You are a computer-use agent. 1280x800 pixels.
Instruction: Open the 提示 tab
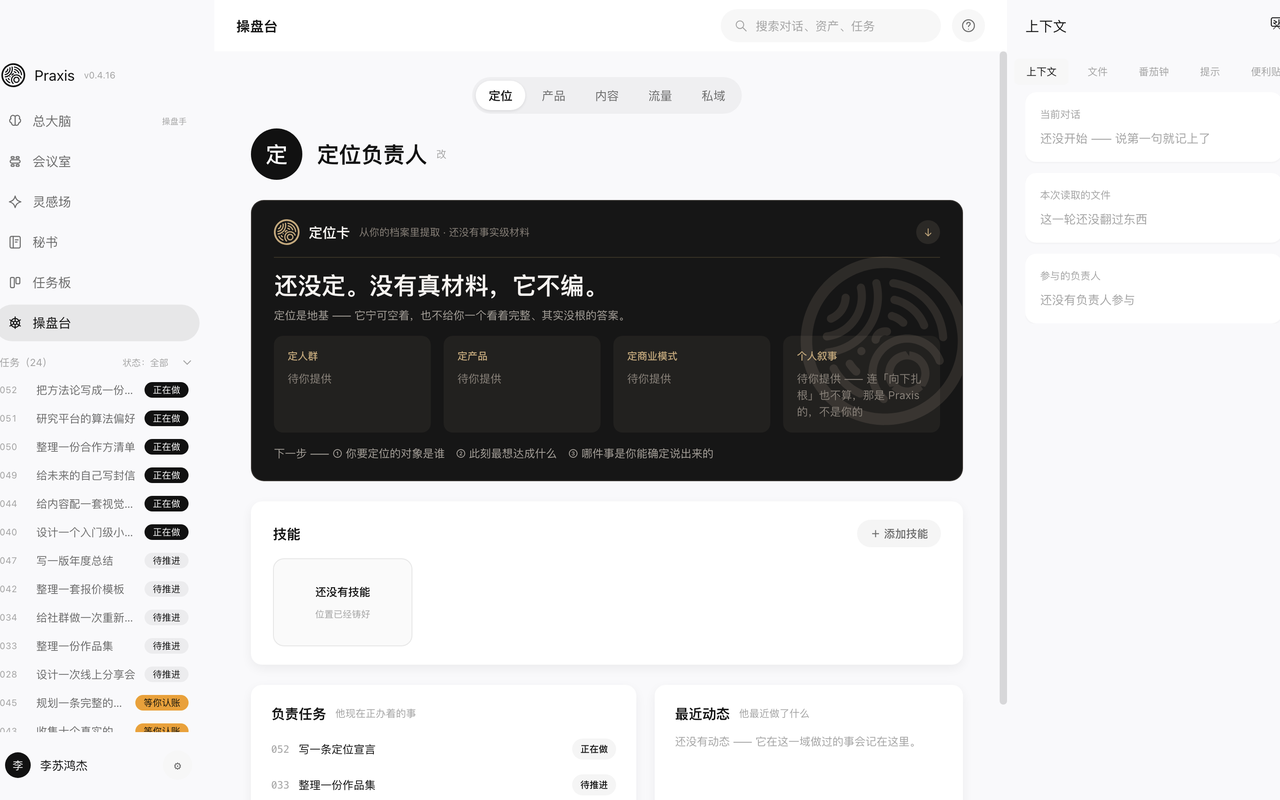click(x=1210, y=72)
